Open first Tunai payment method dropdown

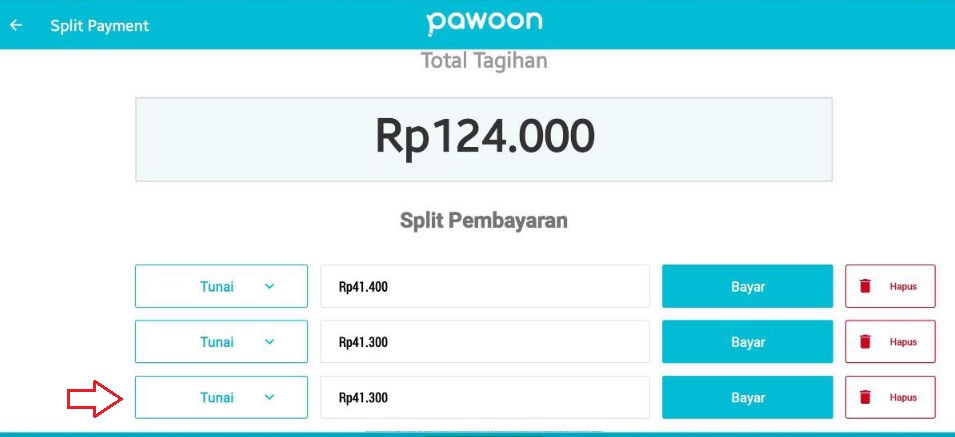221,286
